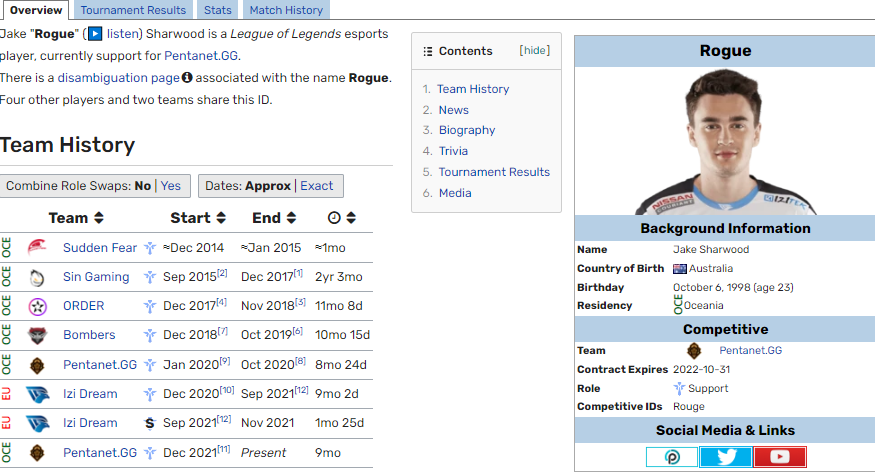Open the Bombers team link

89,335
